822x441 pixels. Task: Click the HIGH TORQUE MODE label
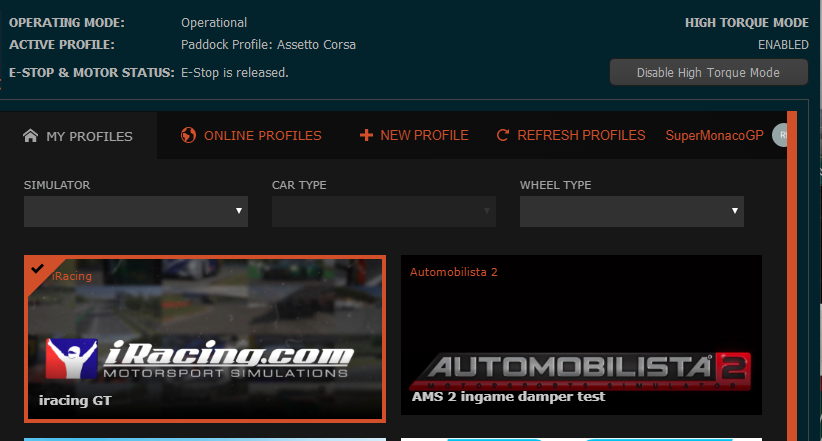(747, 23)
